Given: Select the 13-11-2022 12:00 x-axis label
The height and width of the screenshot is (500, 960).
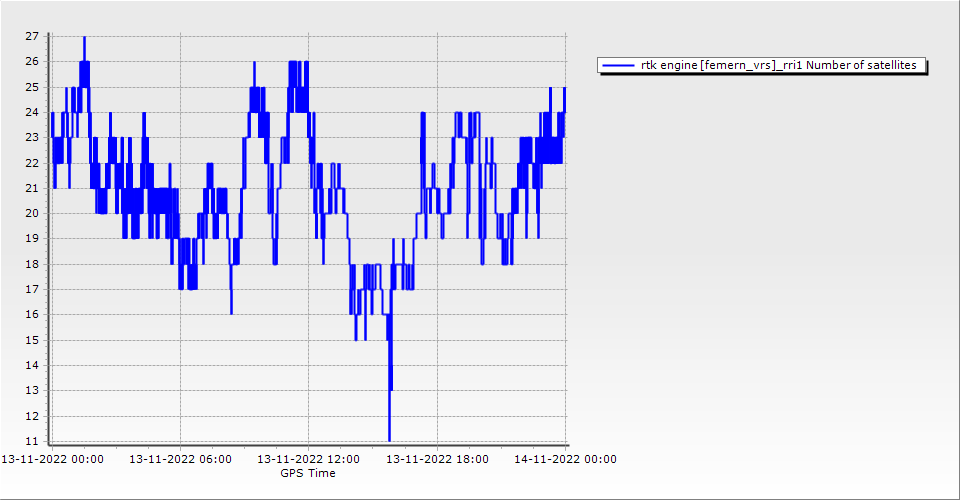Looking at the screenshot, I should [308, 459].
